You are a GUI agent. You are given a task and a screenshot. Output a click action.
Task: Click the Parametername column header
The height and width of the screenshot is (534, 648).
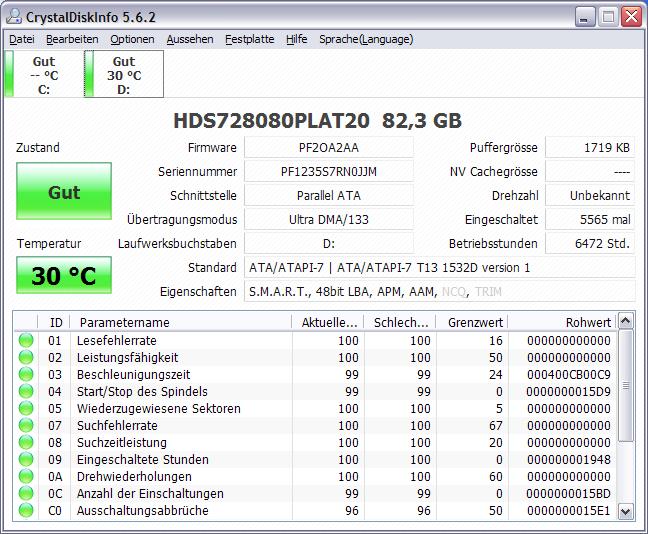coord(181,322)
